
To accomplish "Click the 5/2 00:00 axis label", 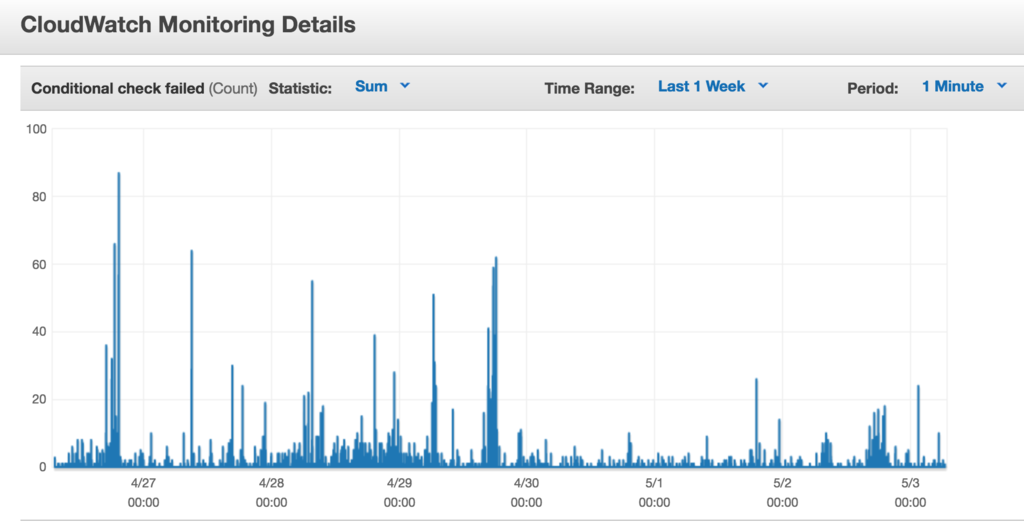I will (782, 493).
